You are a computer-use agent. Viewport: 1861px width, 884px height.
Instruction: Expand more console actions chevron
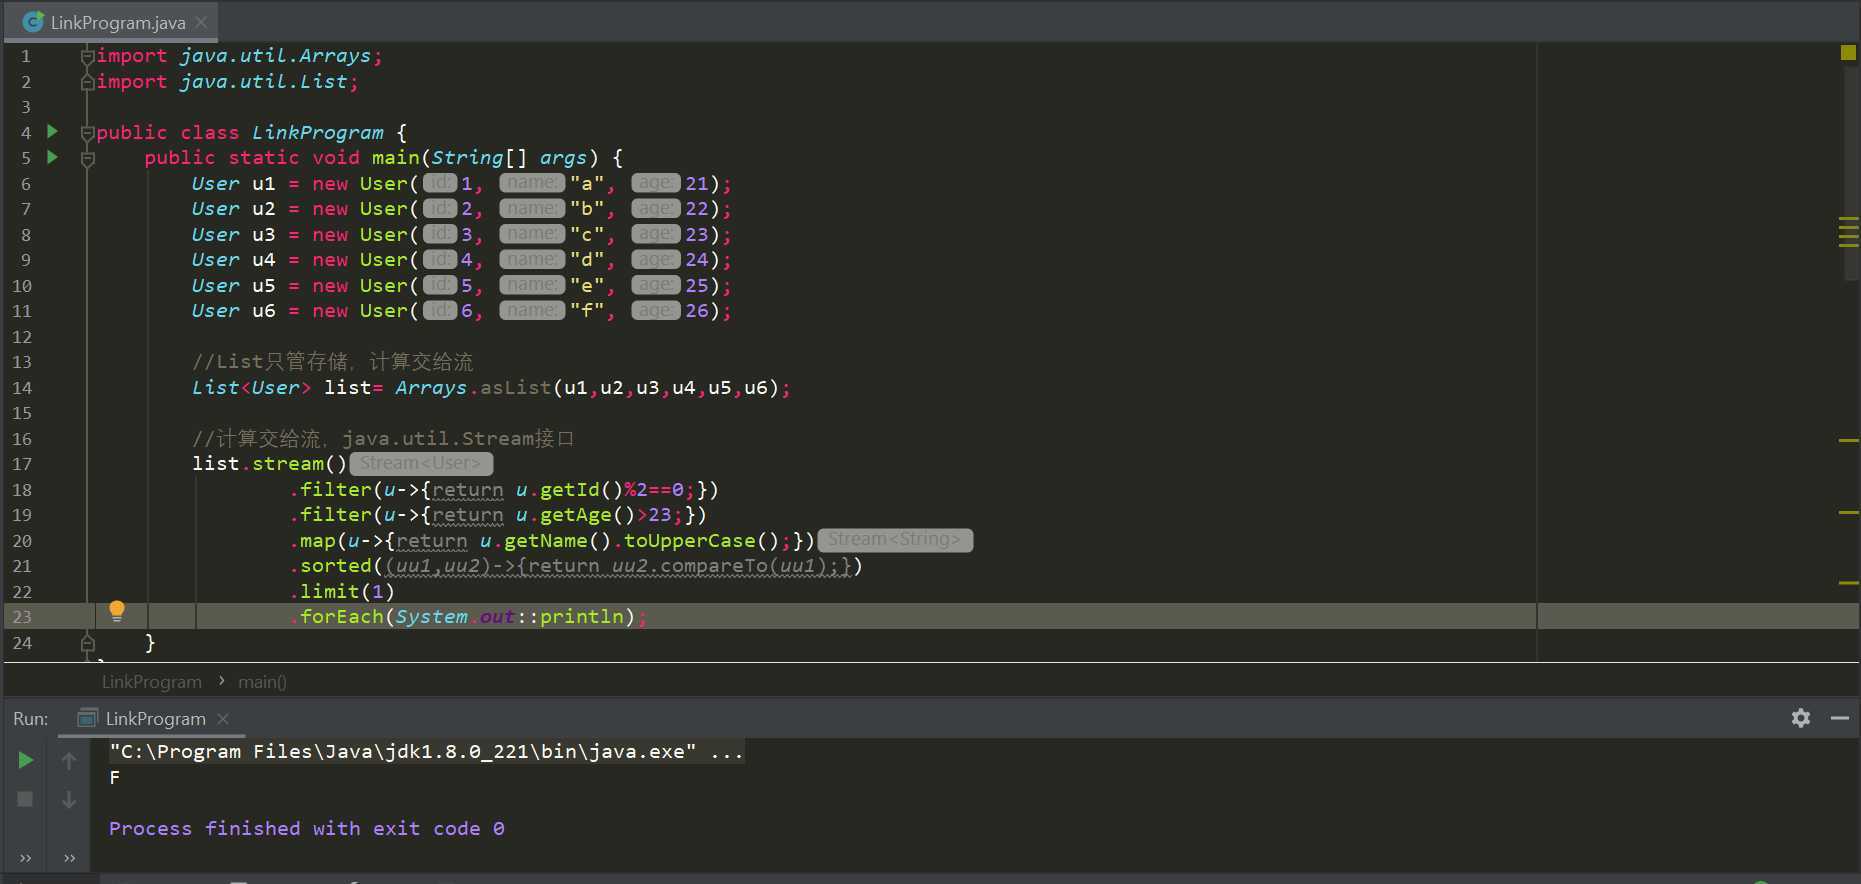tap(69, 858)
